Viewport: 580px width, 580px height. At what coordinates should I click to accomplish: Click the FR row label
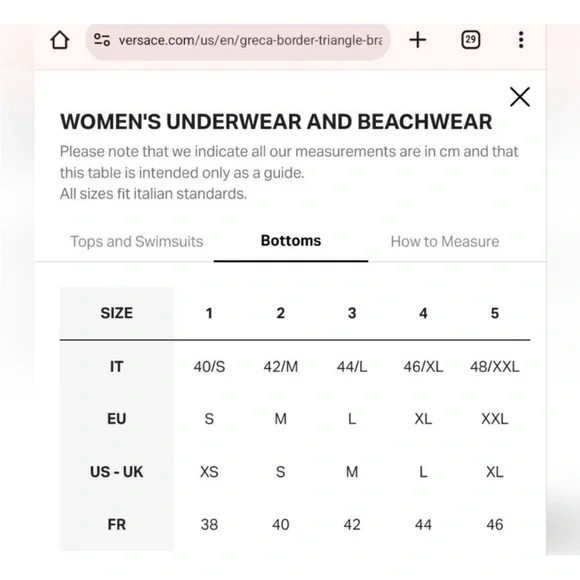(x=117, y=525)
